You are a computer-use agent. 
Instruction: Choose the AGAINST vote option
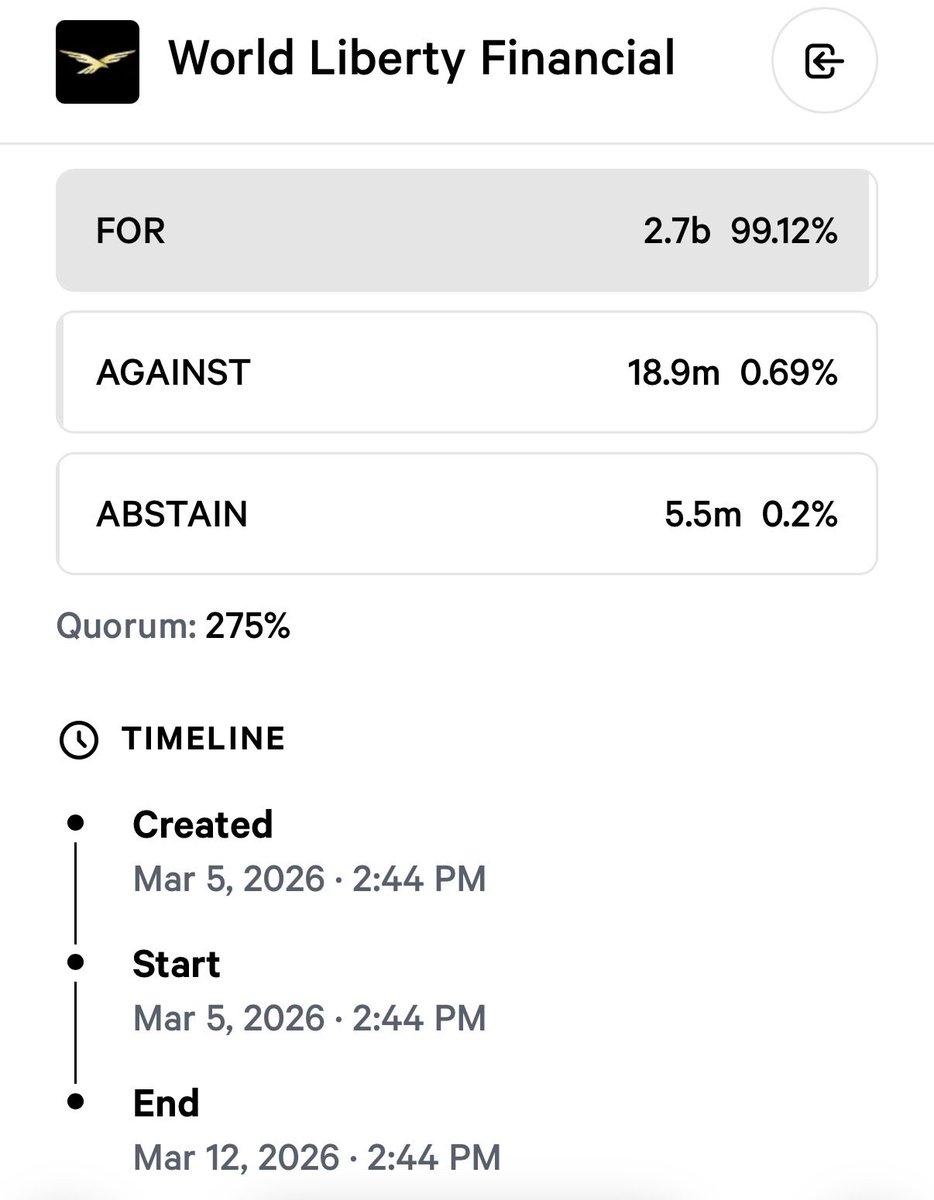pyautogui.click(x=466, y=372)
